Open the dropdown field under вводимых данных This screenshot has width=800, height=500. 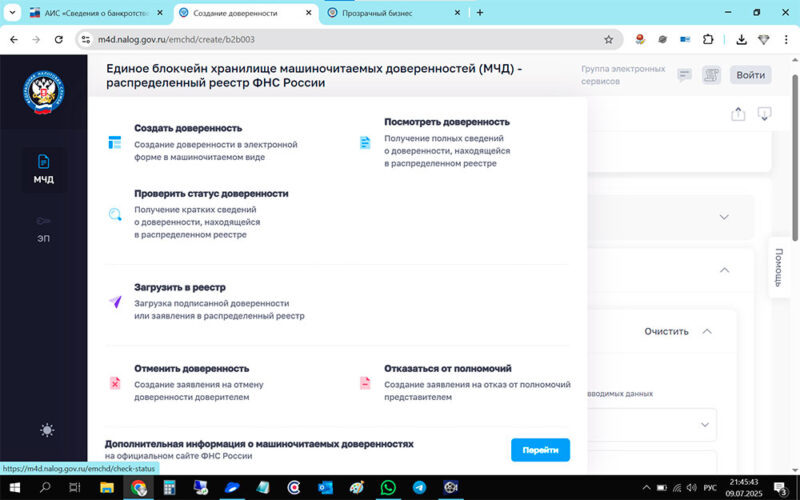point(652,424)
